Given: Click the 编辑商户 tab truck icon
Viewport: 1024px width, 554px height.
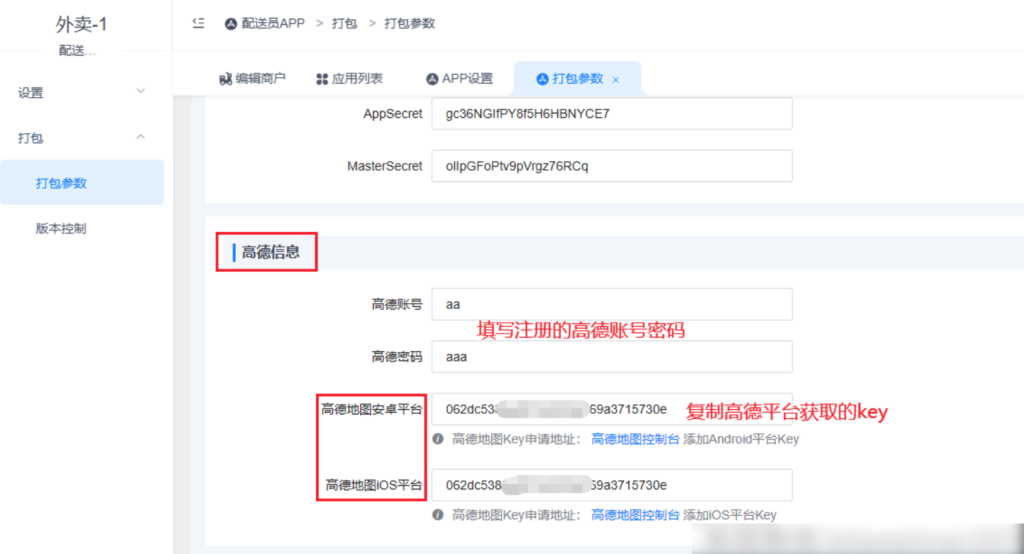Looking at the screenshot, I should click(x=225, y=79).
